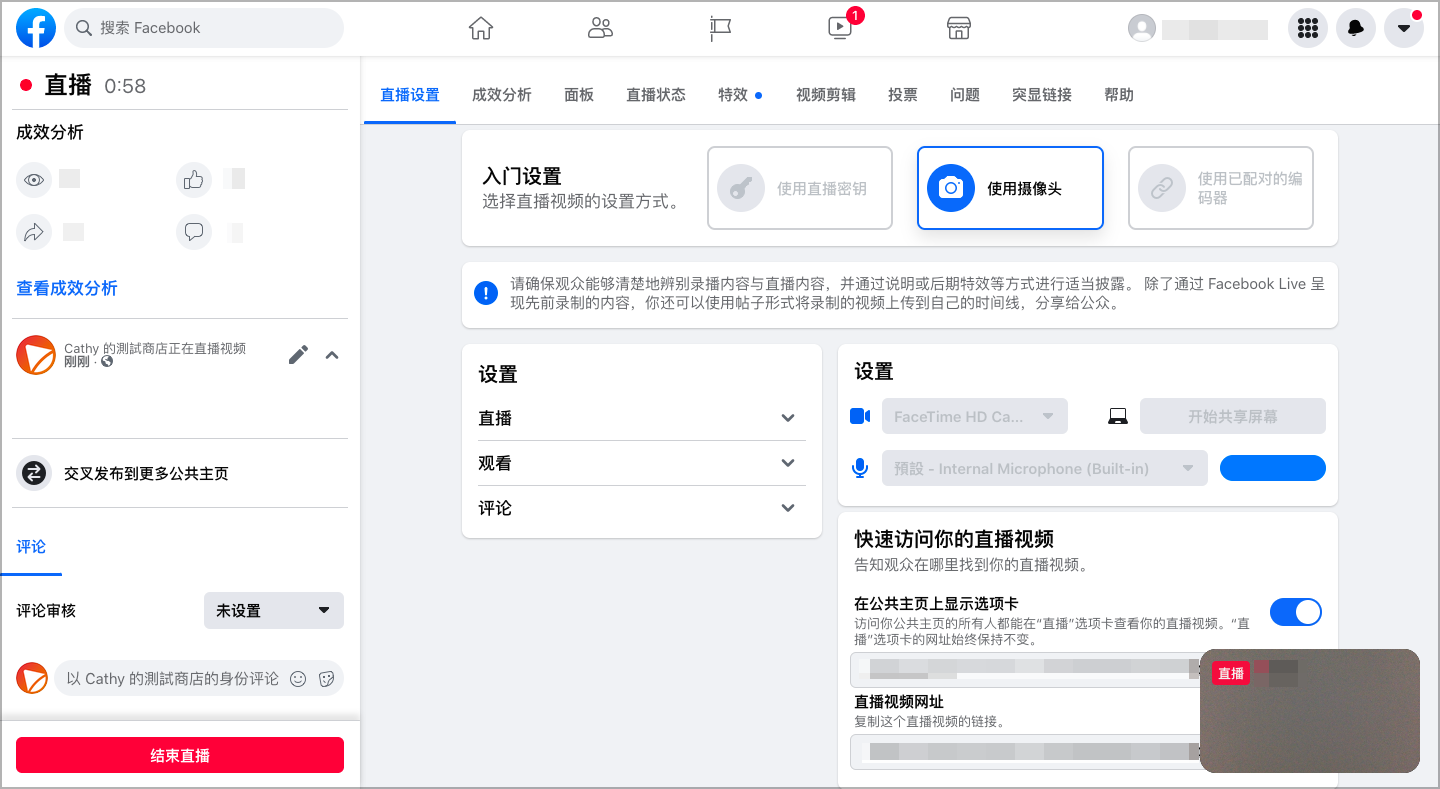Select the 特效 tab
Screen dimensions: 1440x789
[739, 95]
